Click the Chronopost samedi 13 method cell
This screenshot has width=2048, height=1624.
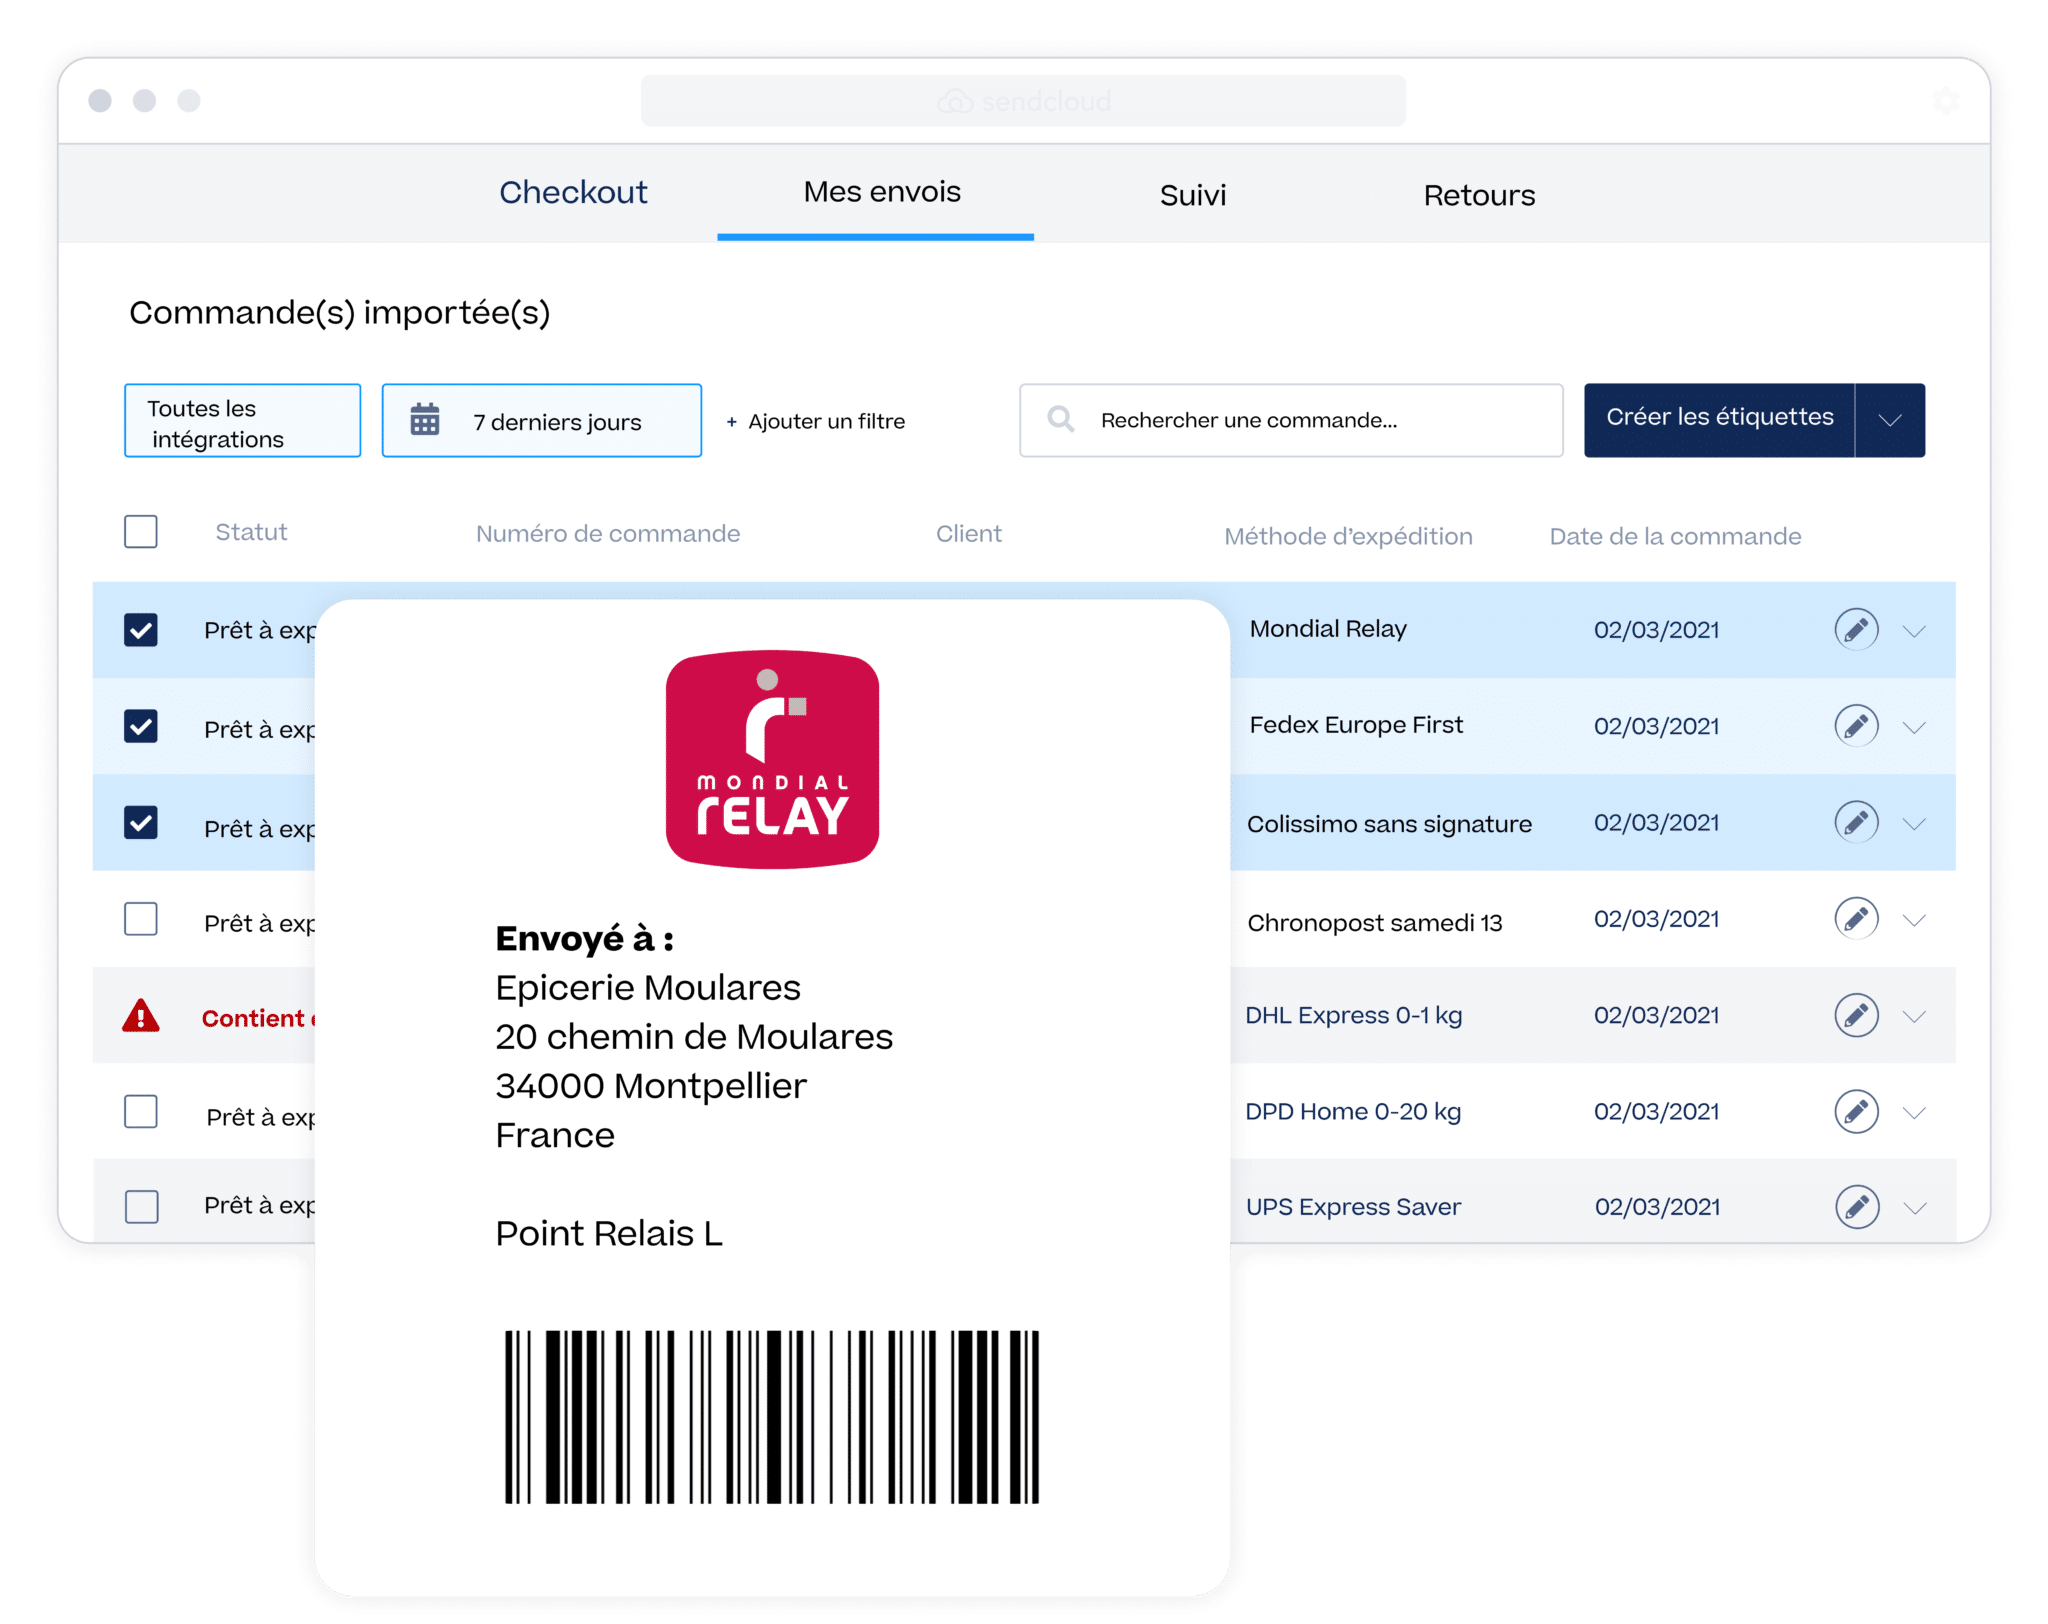point(1375,922)
